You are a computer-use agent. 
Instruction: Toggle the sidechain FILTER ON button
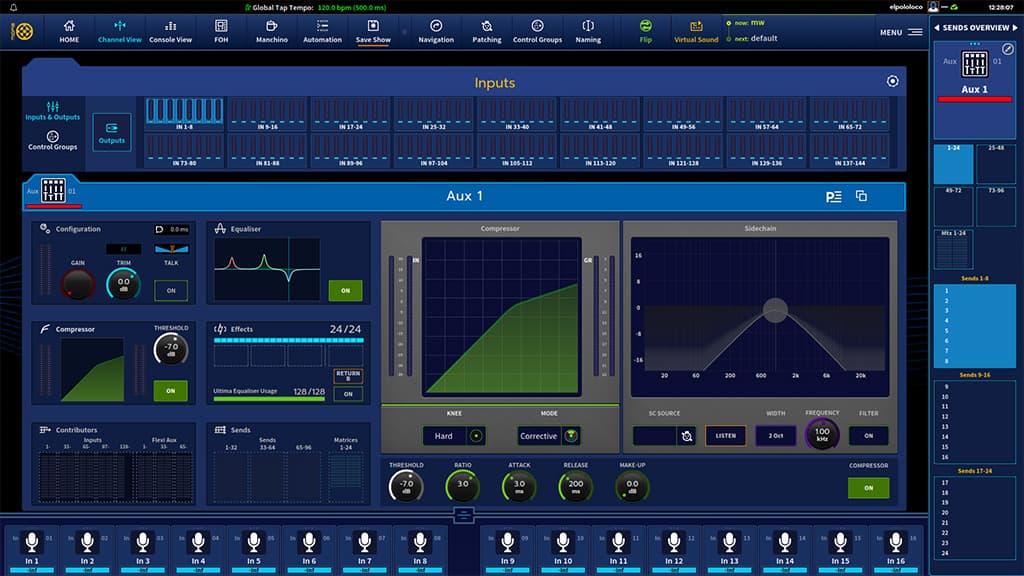[869, 436]
